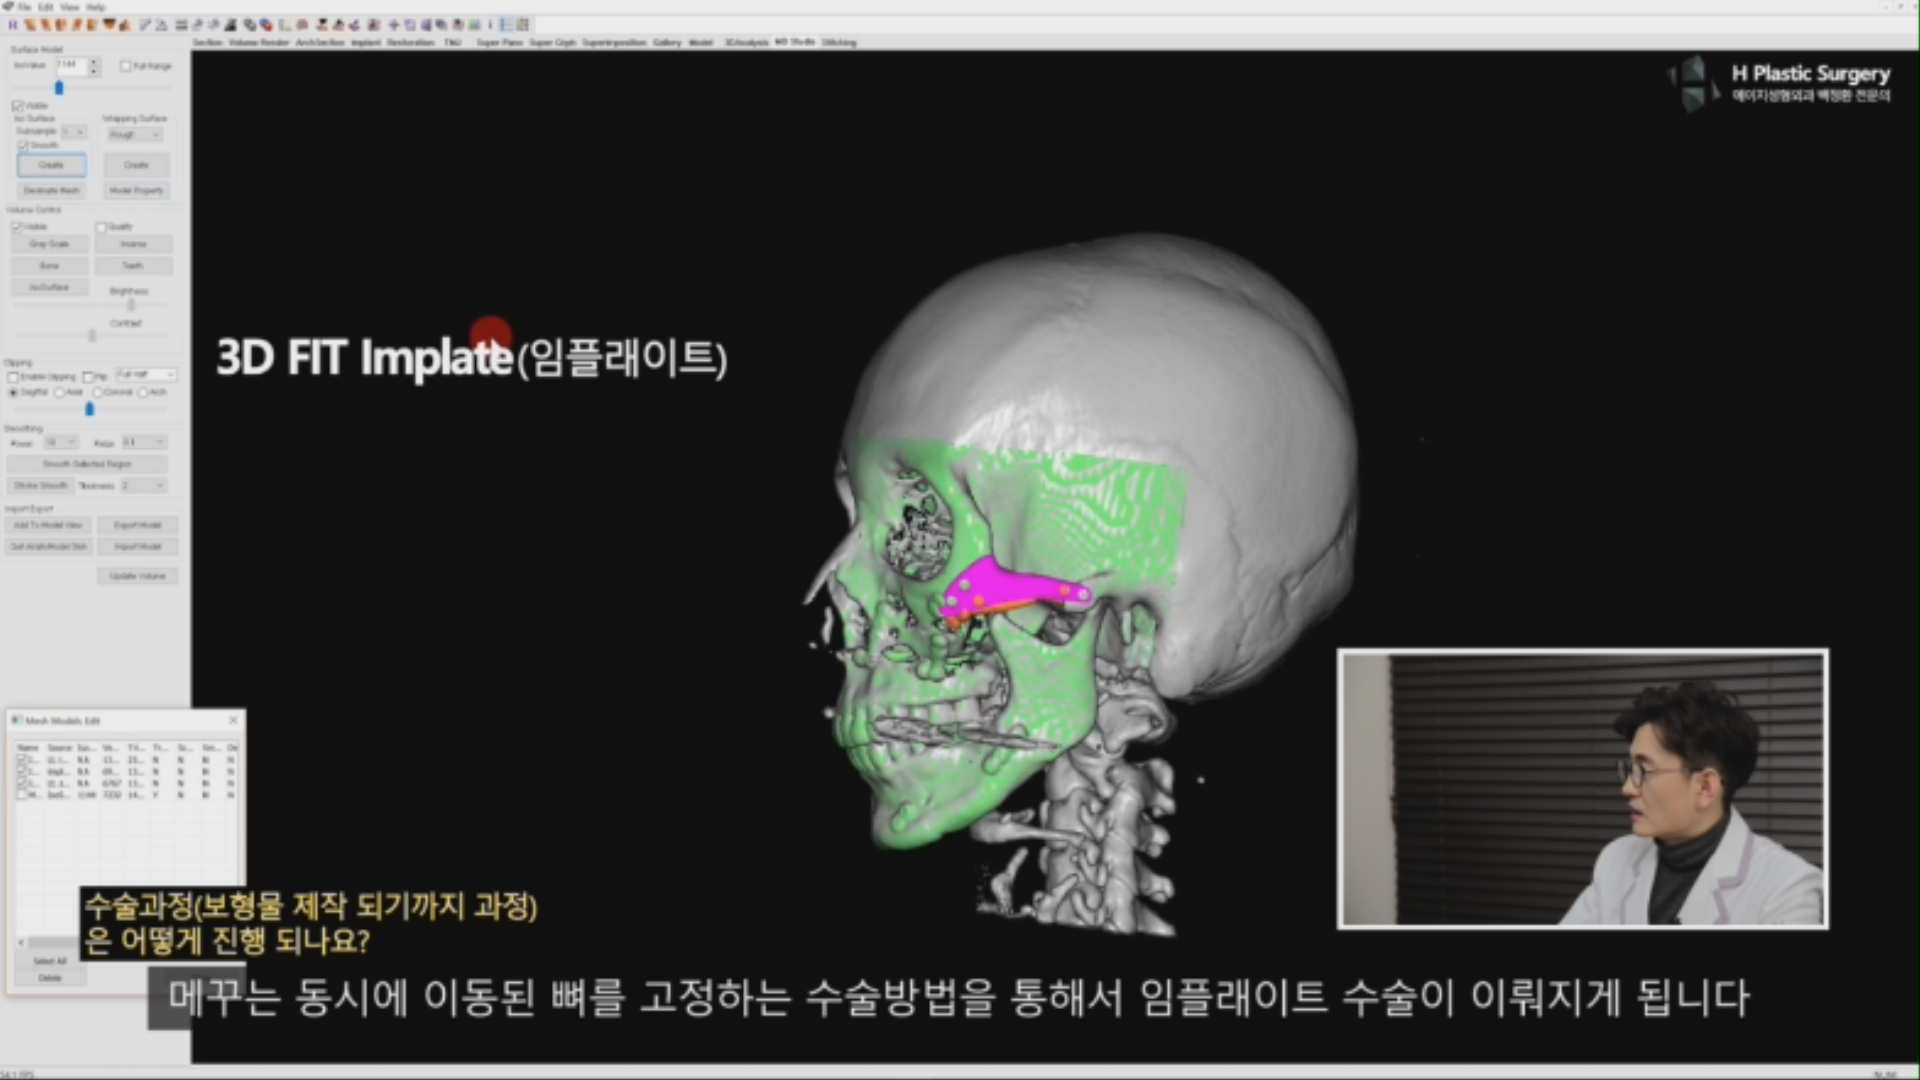Viewport: 1920px width, 1080px height.
Task: Switch to the Super Pano tab
Action: pos(500,43)
